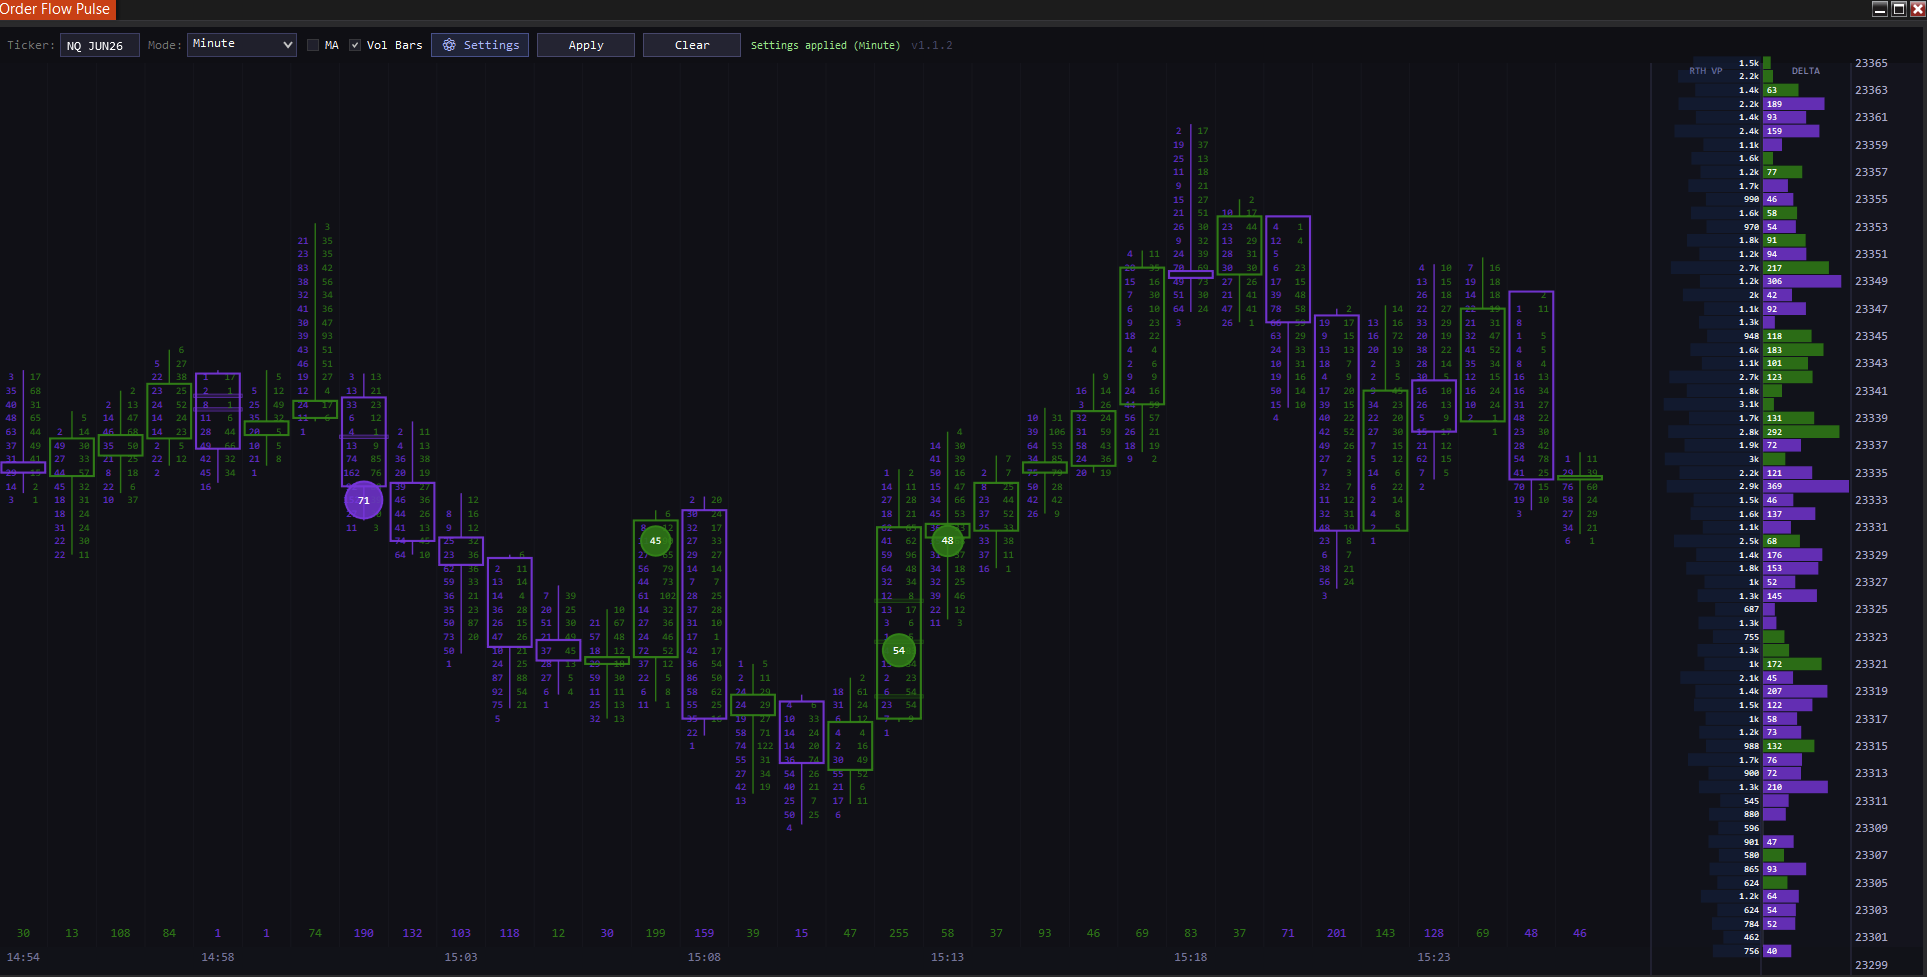Click the purple delta bar labeled 369
This screenshot has width=1927, height=977.
tap(1805, 486)
